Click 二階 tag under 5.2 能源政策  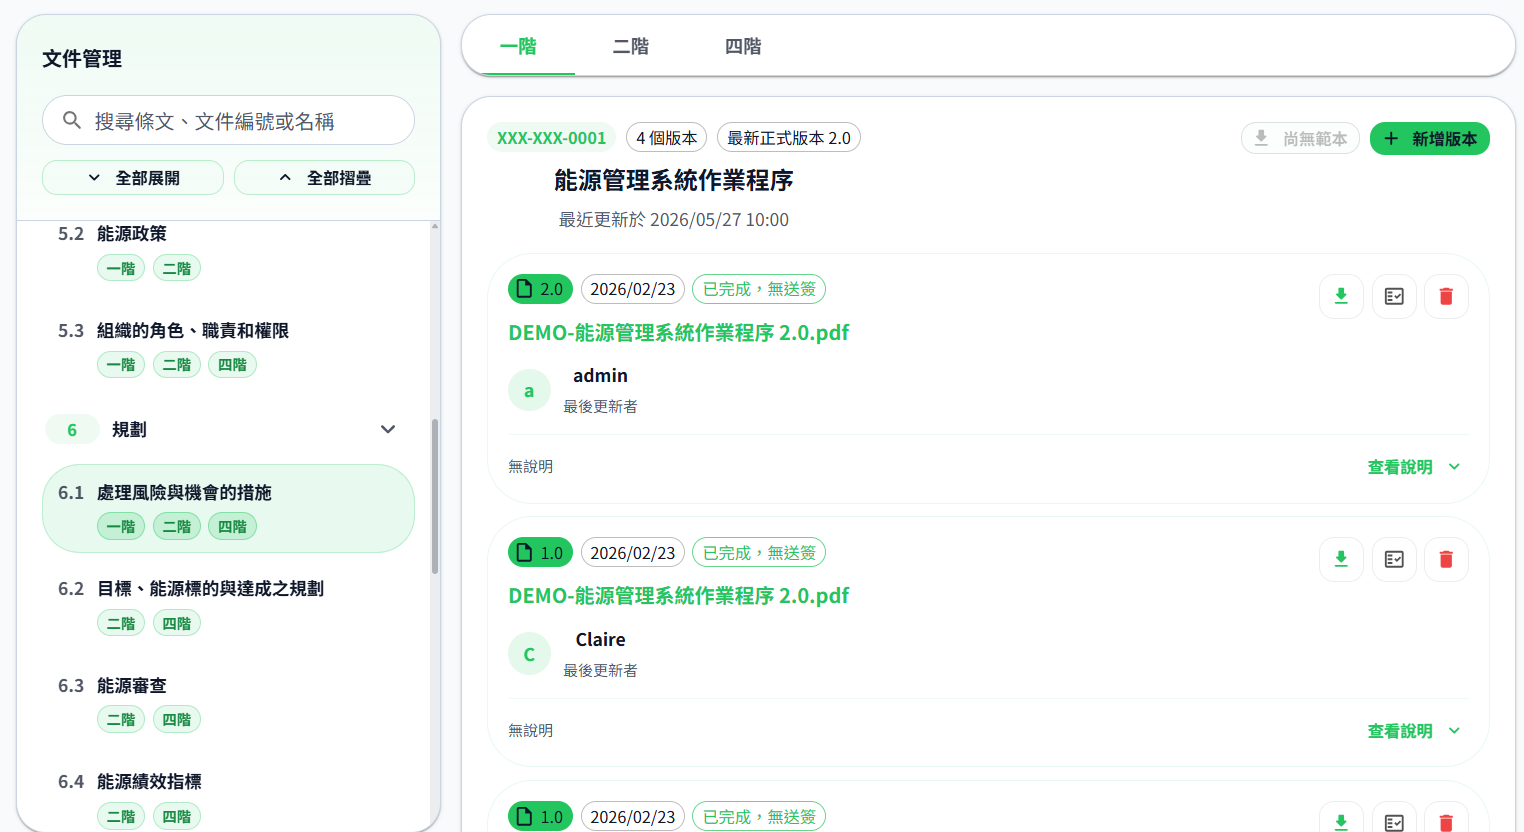[177, 268]
